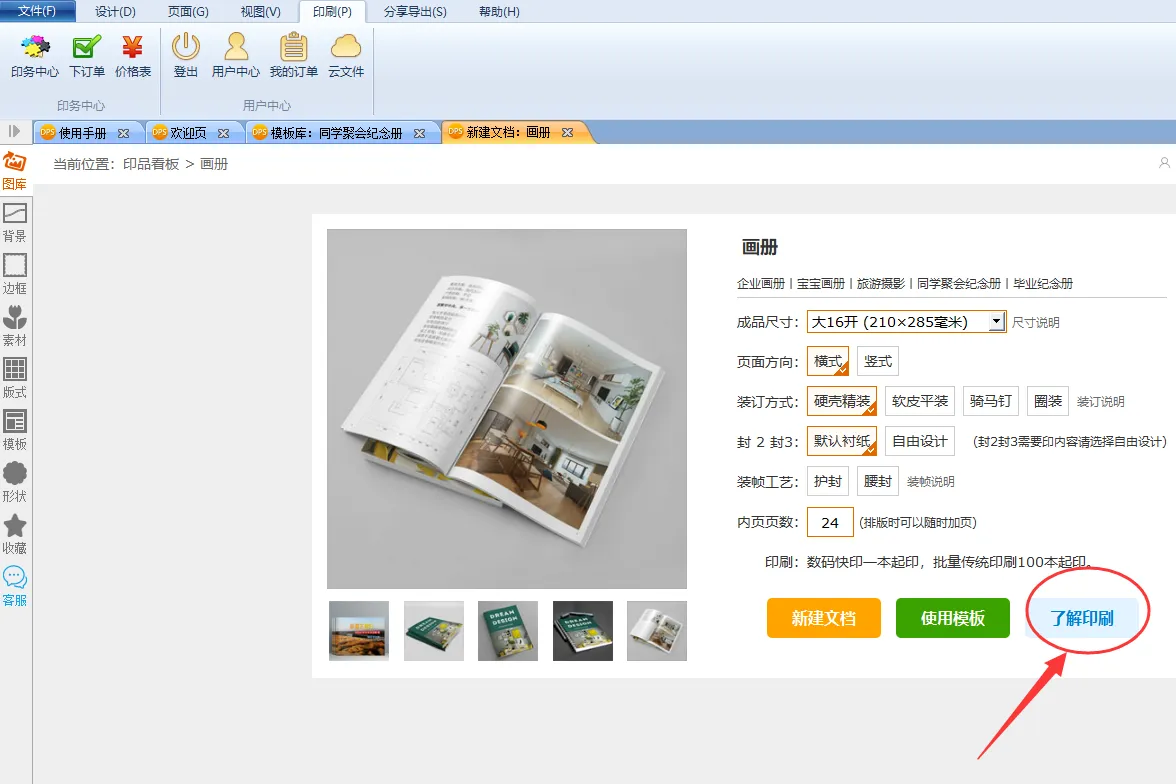Open the 客服 customer service sidebar icon
The height and width of the screenshot is (784, 1176).
pos(15,586)
